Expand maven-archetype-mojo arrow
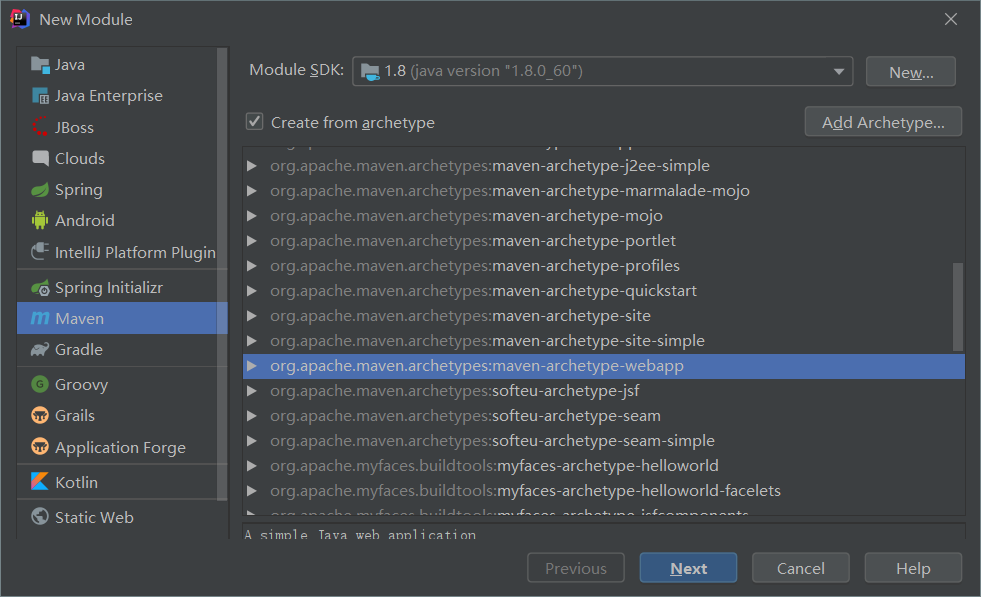Screen dimensions: 981x597 [x=252, y=216]
